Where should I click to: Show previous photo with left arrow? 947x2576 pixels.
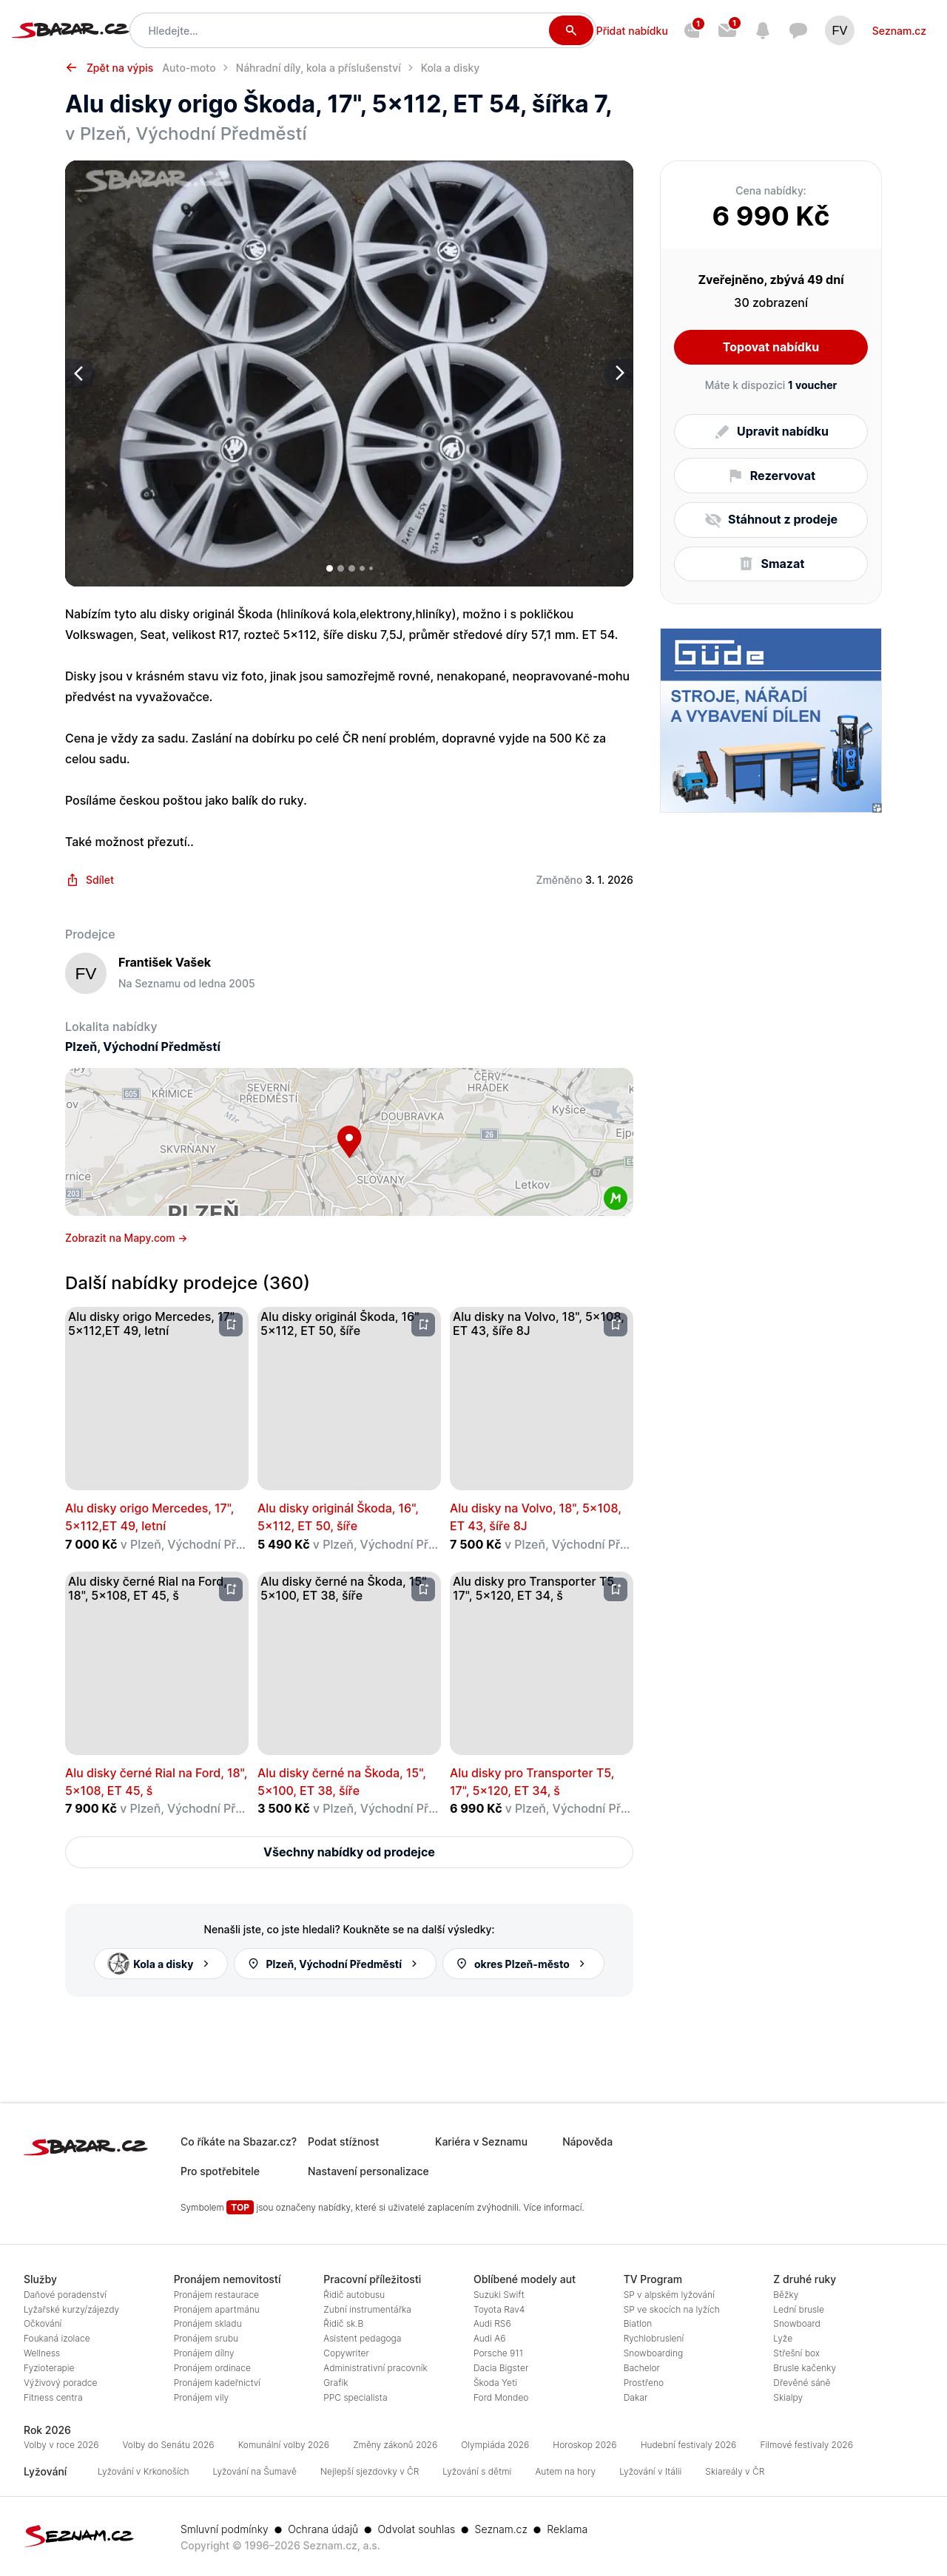[x=80, y=373]
